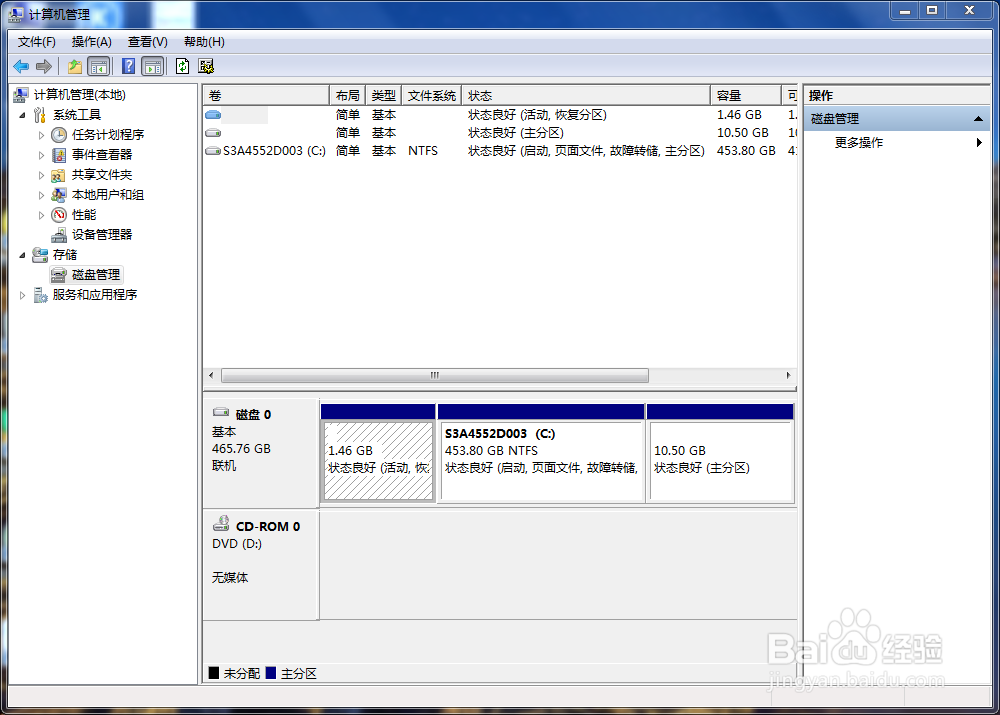Click the volume list scroll-left arrow
1000x715 pixels.
(211, 376)
